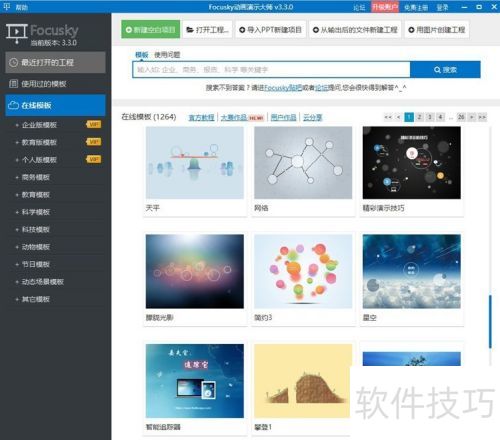The height and width of the screenshot is (440, 500).
Task: Select 使用过的模板 in sidebar
Action: pos(55,84)
